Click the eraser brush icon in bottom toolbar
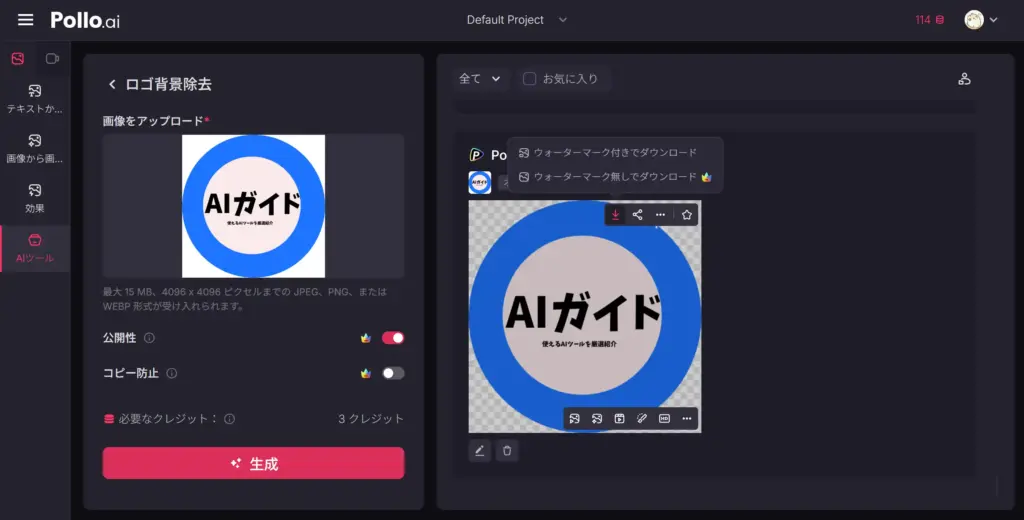The width and height of the screenshot is (1024, 520). (642, 419)
